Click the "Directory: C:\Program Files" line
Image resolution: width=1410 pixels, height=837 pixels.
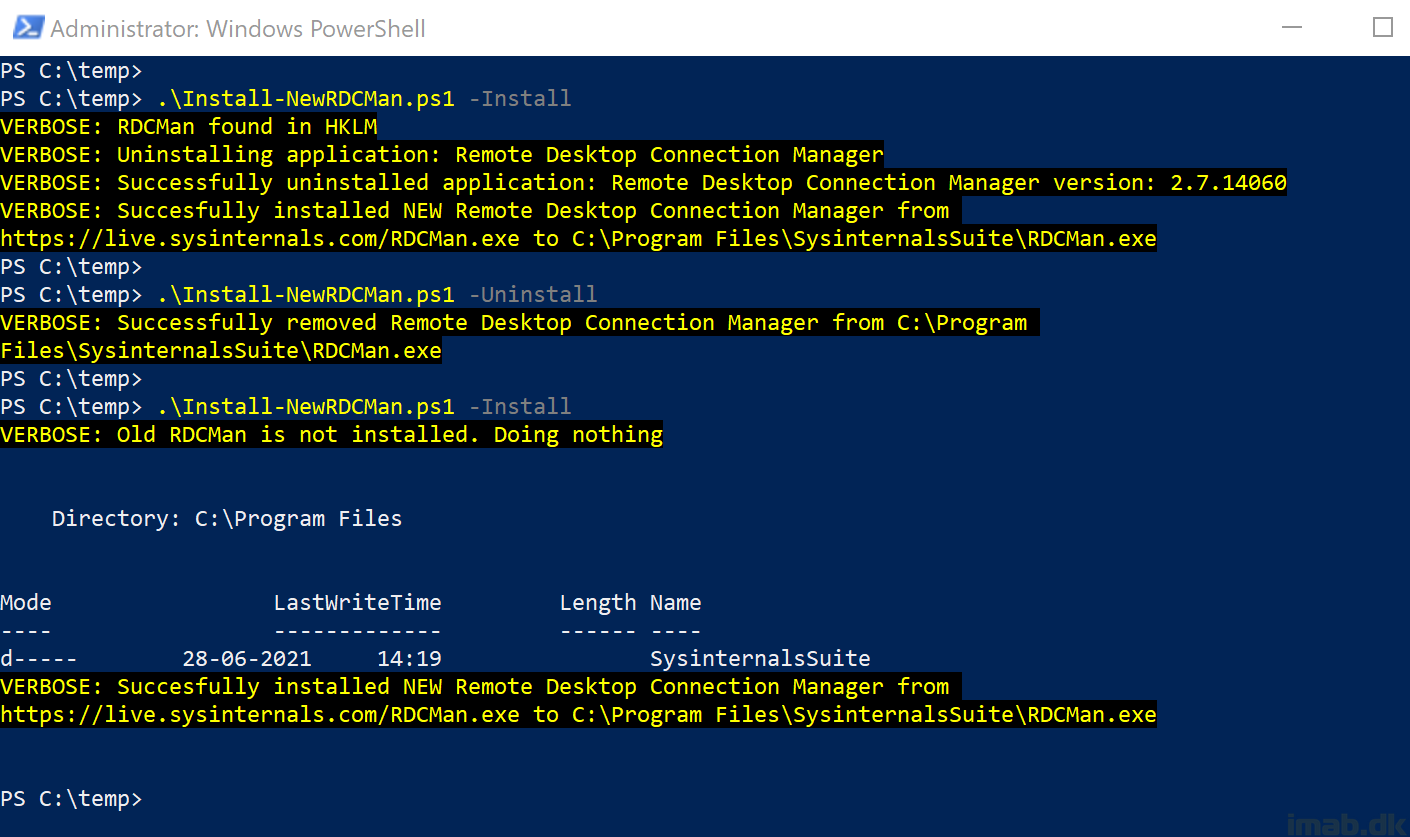pyautogui.click(x=227, y=518)
